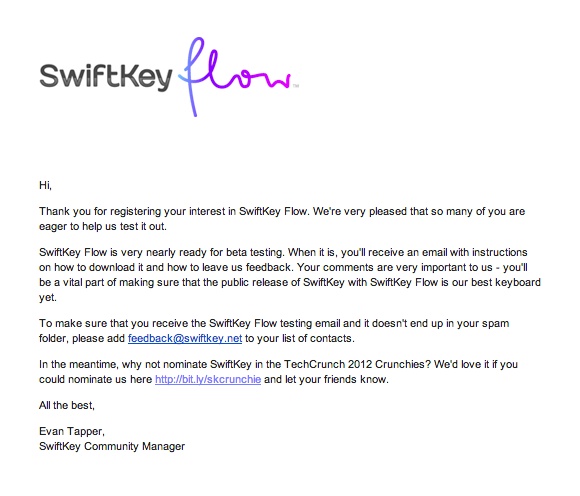Open the http://bit.ly/skcrunchie link
580x496 pixels.
208,379
